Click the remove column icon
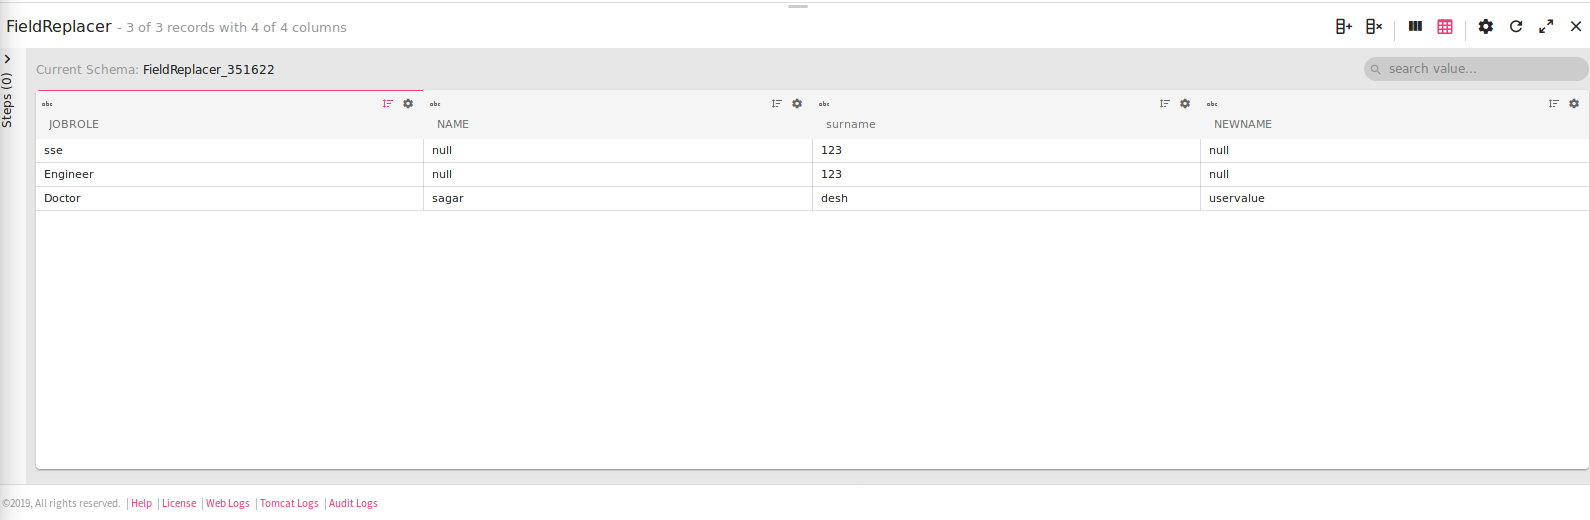The height and width of the screenshot is (520, 1590). 1374,27
